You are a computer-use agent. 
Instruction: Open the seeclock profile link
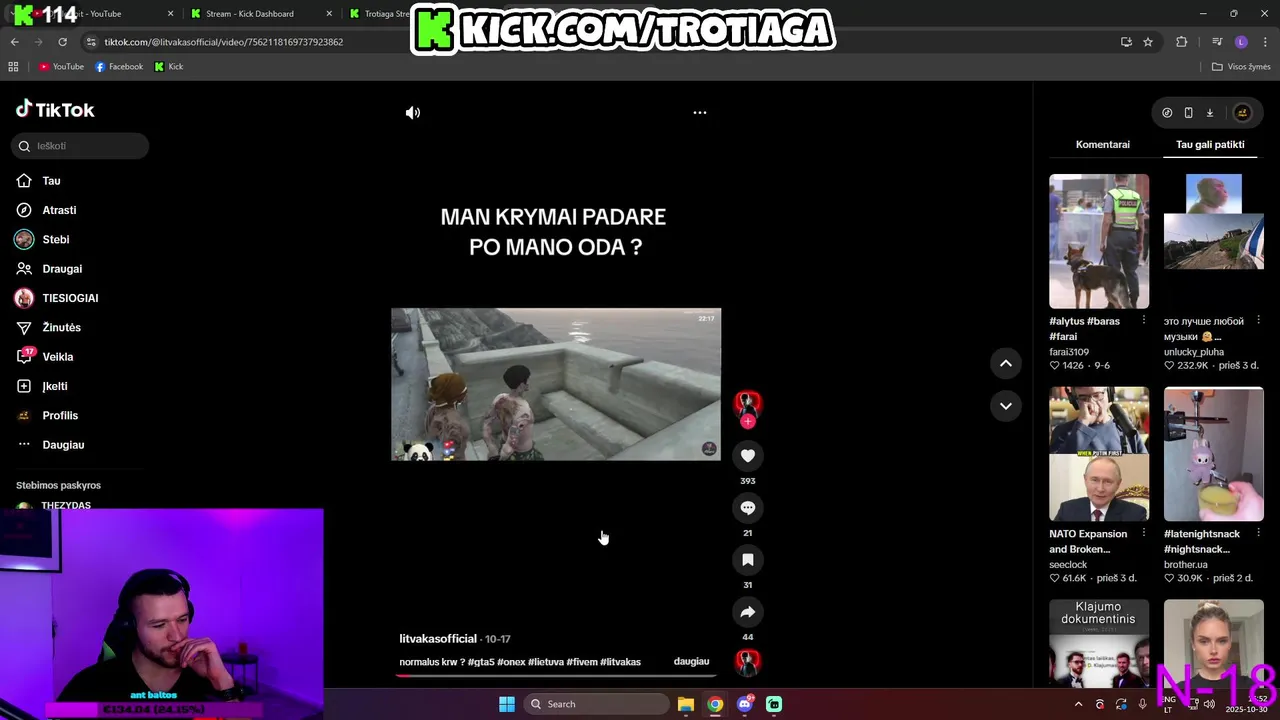click(x=1068, y=565)
